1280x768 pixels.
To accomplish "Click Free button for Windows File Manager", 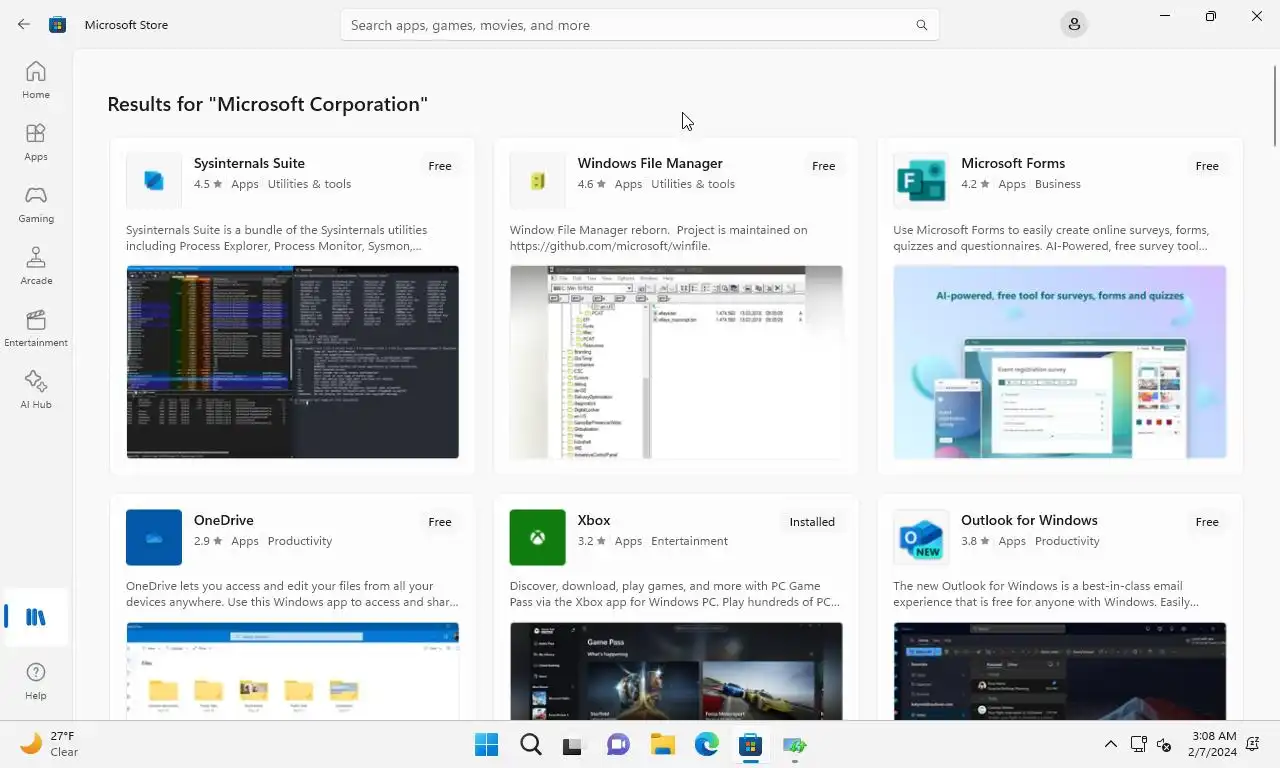I will pos(824,166).
